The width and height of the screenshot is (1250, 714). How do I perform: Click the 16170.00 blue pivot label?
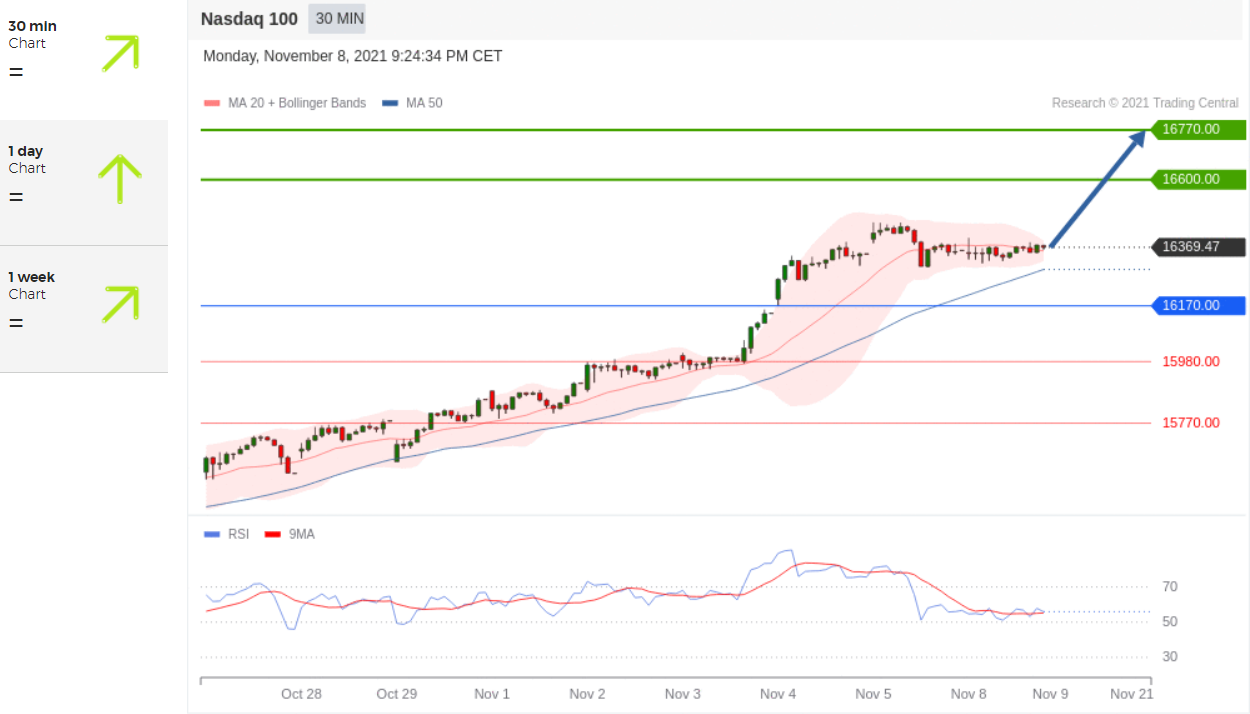(1198, 305)
